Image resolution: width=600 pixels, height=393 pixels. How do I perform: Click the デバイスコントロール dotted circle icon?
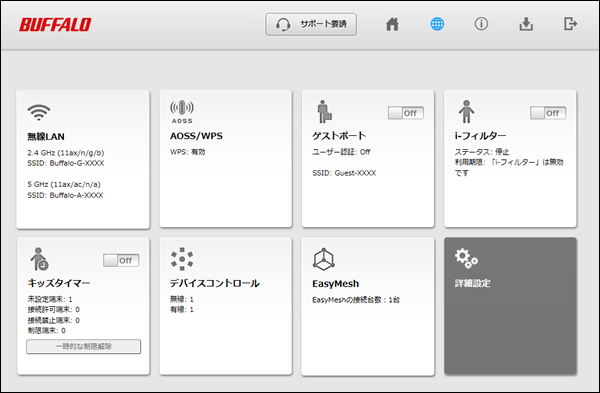(182, 259)
